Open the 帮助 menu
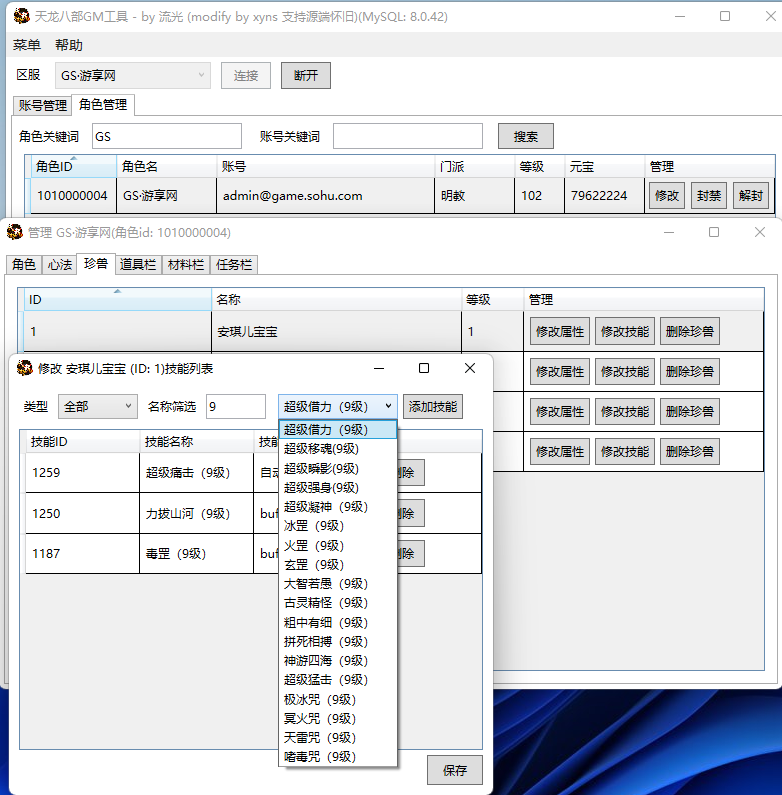The image size is (782, 795). point(69,45)
